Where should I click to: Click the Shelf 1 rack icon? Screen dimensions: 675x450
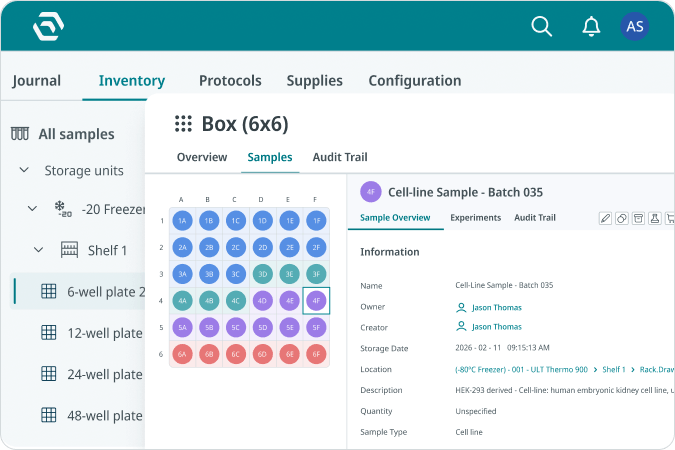69,250
